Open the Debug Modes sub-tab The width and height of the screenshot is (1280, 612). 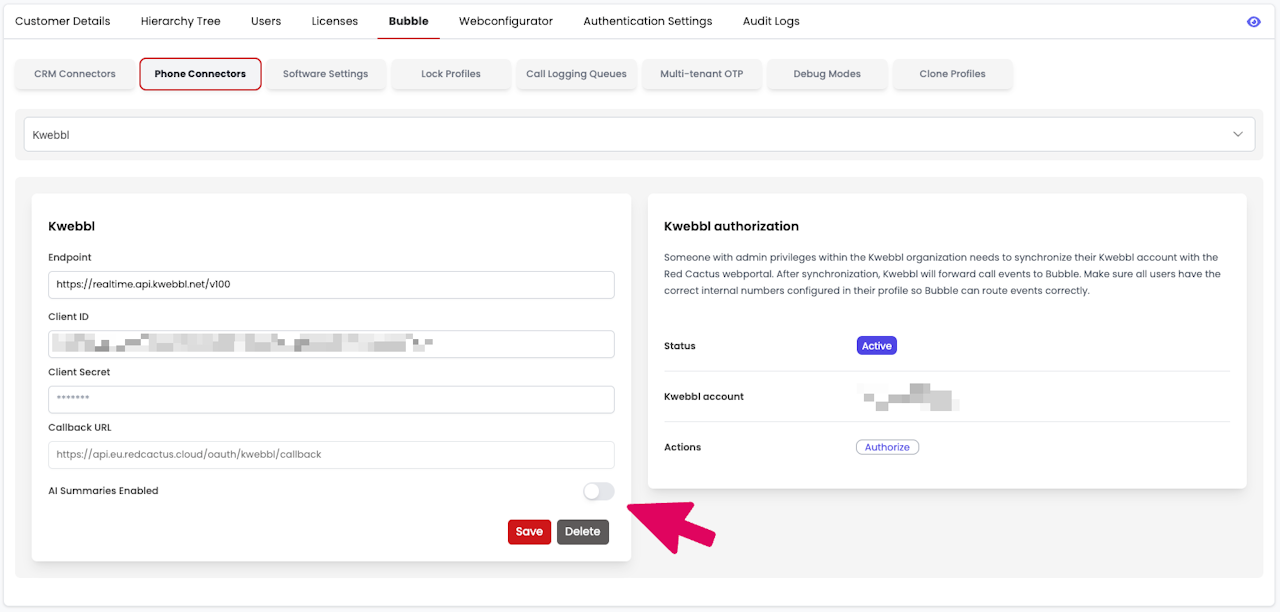[827, 74]
